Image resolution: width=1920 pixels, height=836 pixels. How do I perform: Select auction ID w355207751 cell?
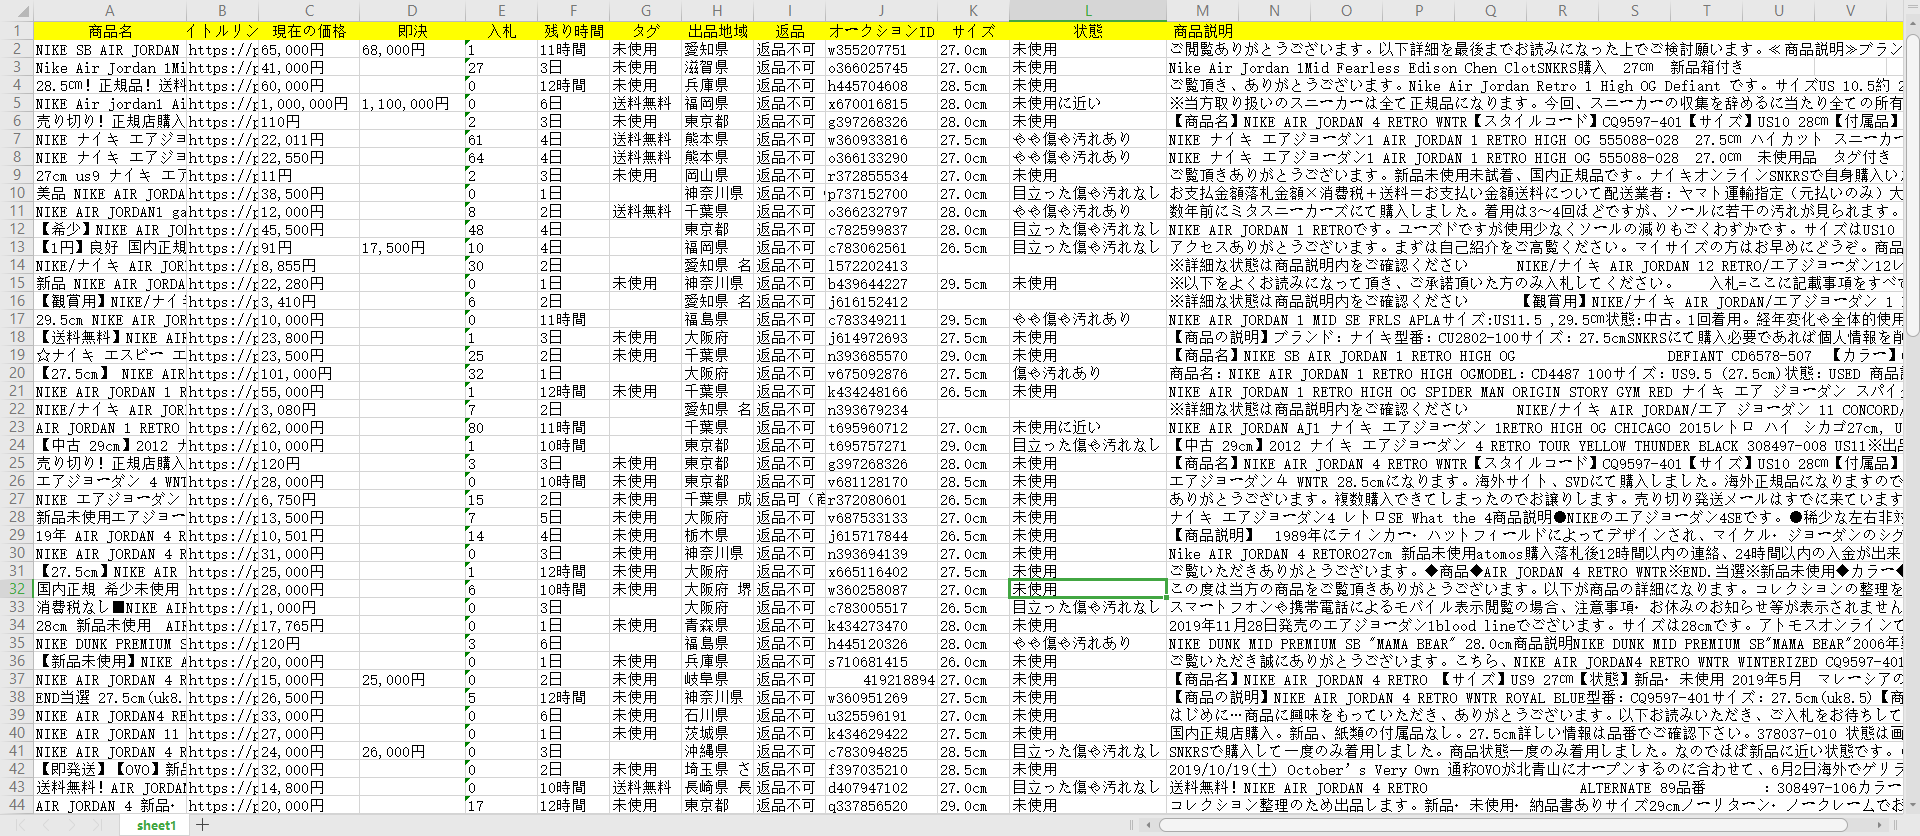point(881,49)
